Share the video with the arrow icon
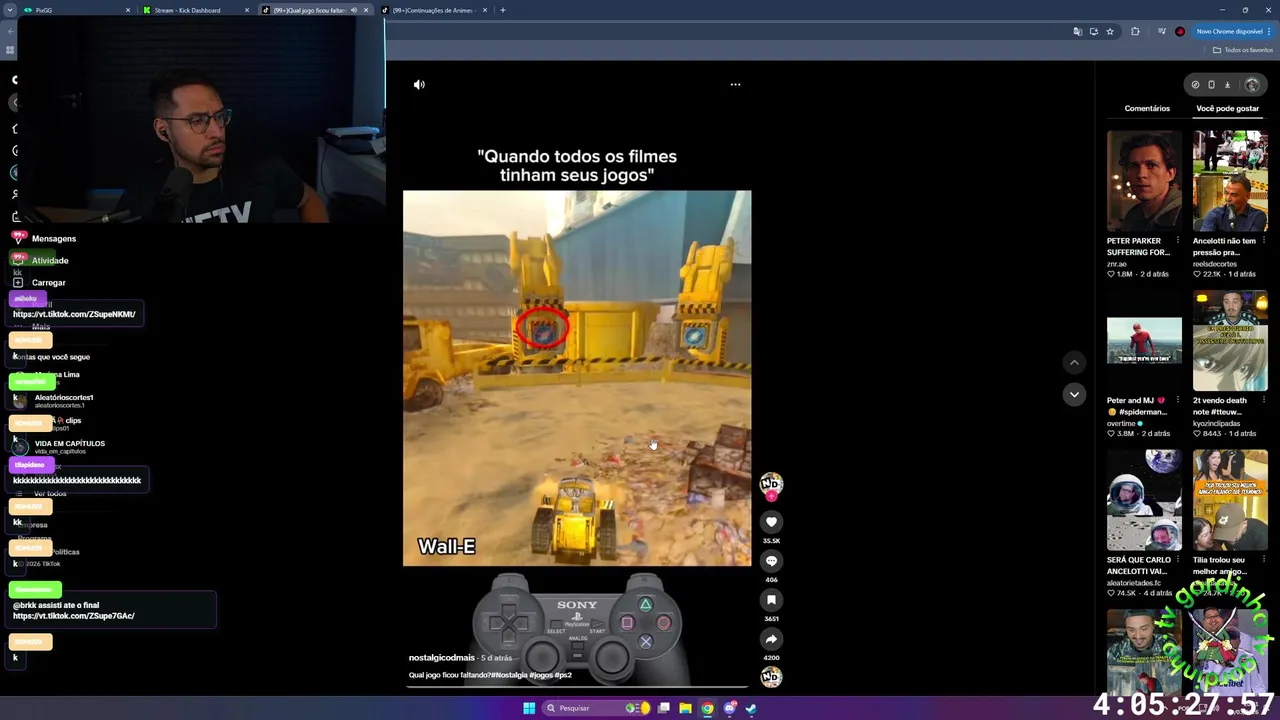The height and width of the screenshot is (720, 1280). [771, 639]
